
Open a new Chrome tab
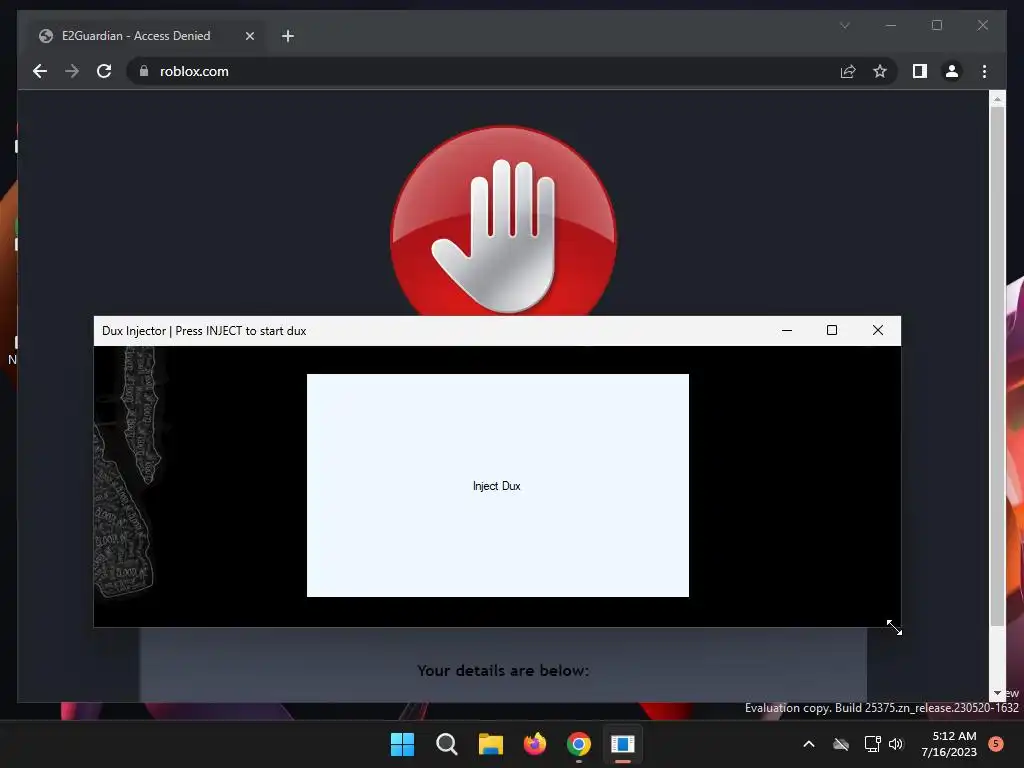(287, 36)
